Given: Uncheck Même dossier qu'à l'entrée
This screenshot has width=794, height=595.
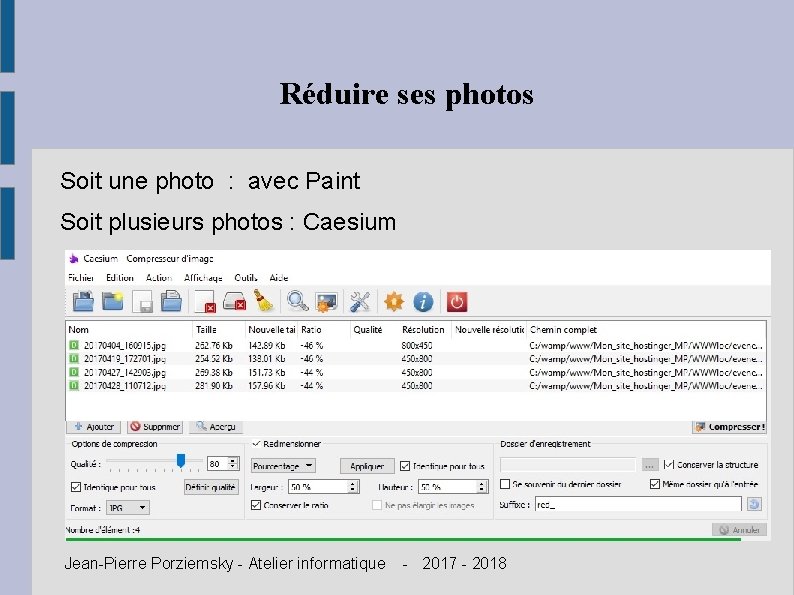Looking at the screenshot, I should (x=655, y=484).
